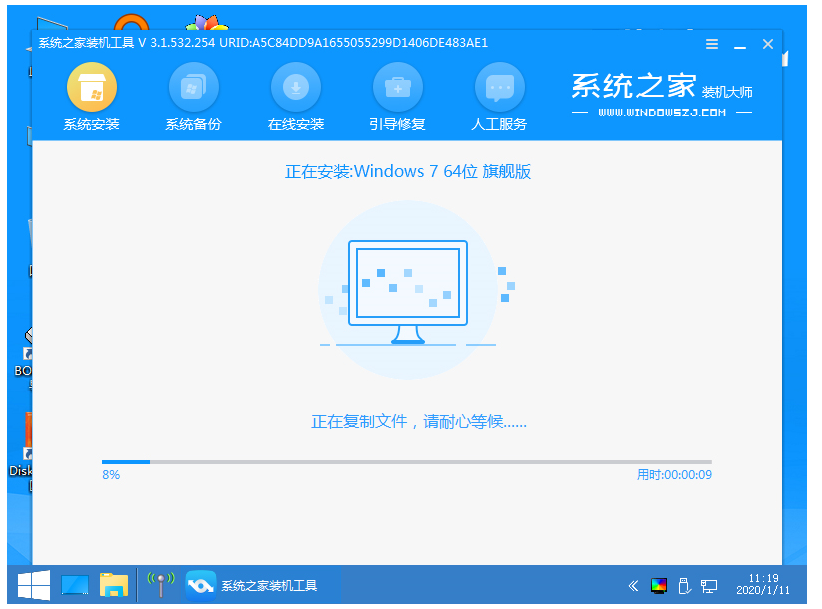Click the network computer tray icon
Image resolution: width=822 pixels, height=609 pixels.
[x=709, y=586]
